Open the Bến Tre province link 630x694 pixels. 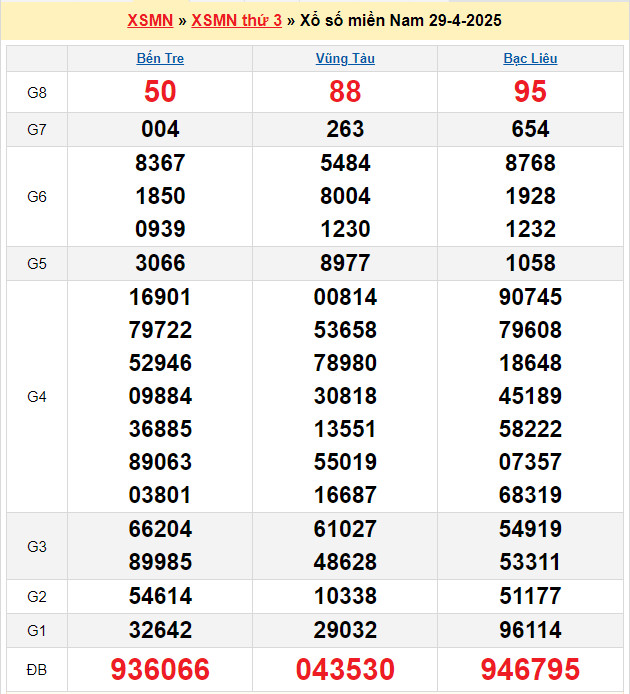[160, 58]
